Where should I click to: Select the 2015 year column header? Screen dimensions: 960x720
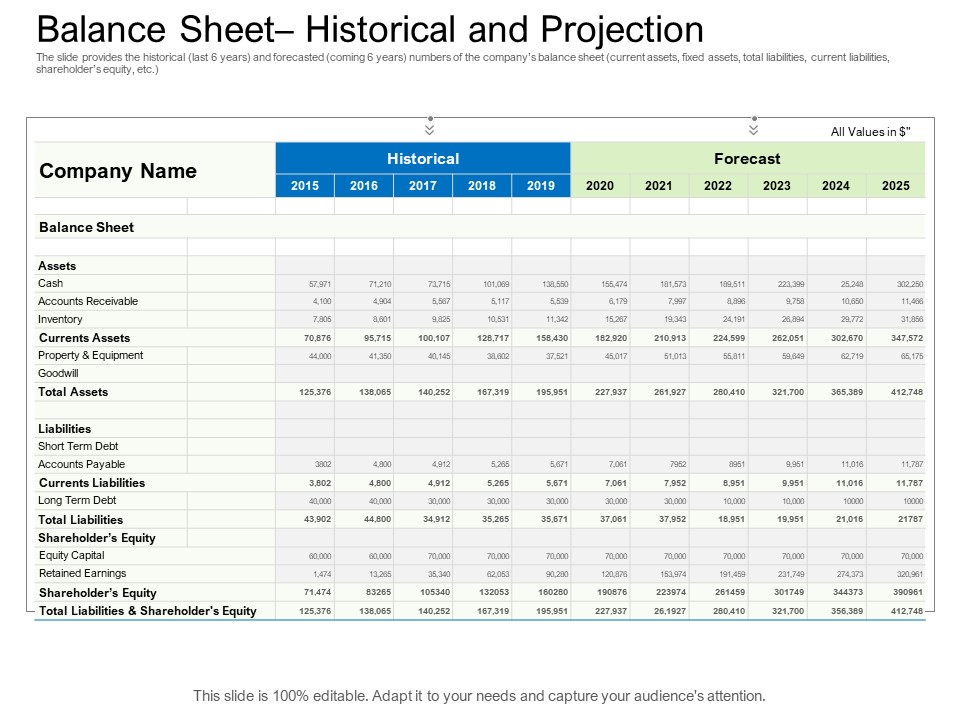tap(305, 186)
